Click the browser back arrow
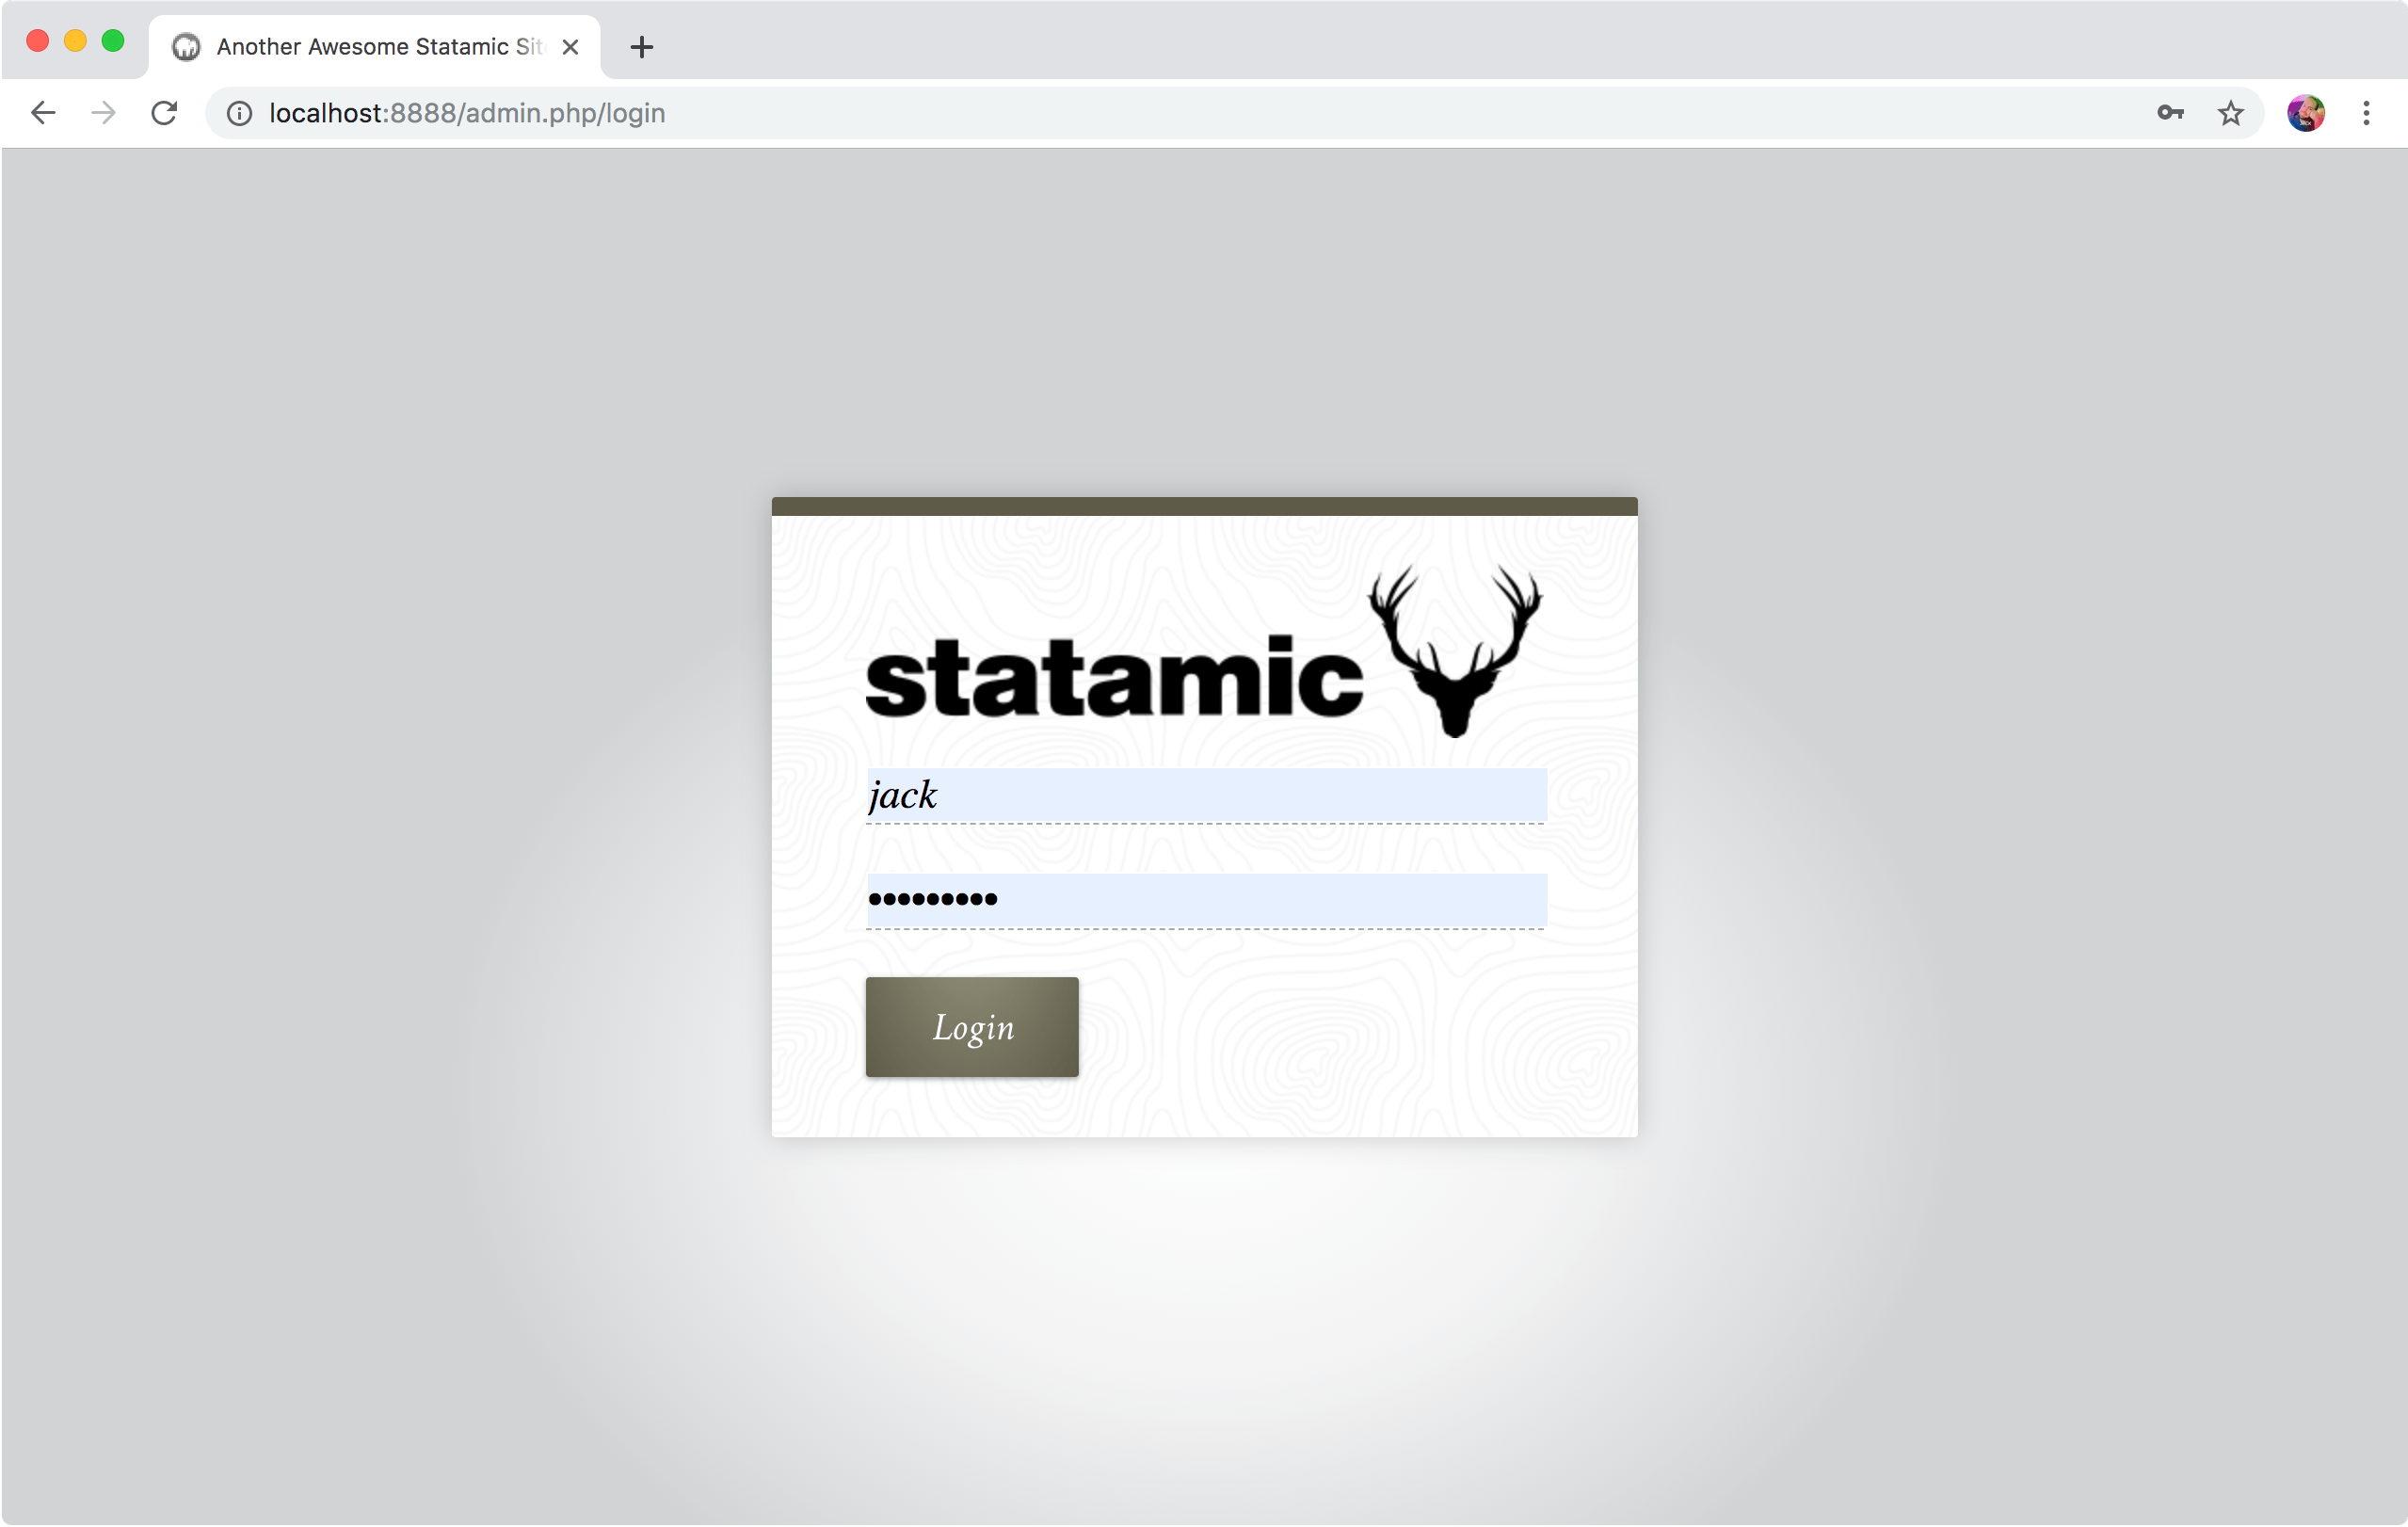This screenshot has height=1527, width=2408. point(43,113)
